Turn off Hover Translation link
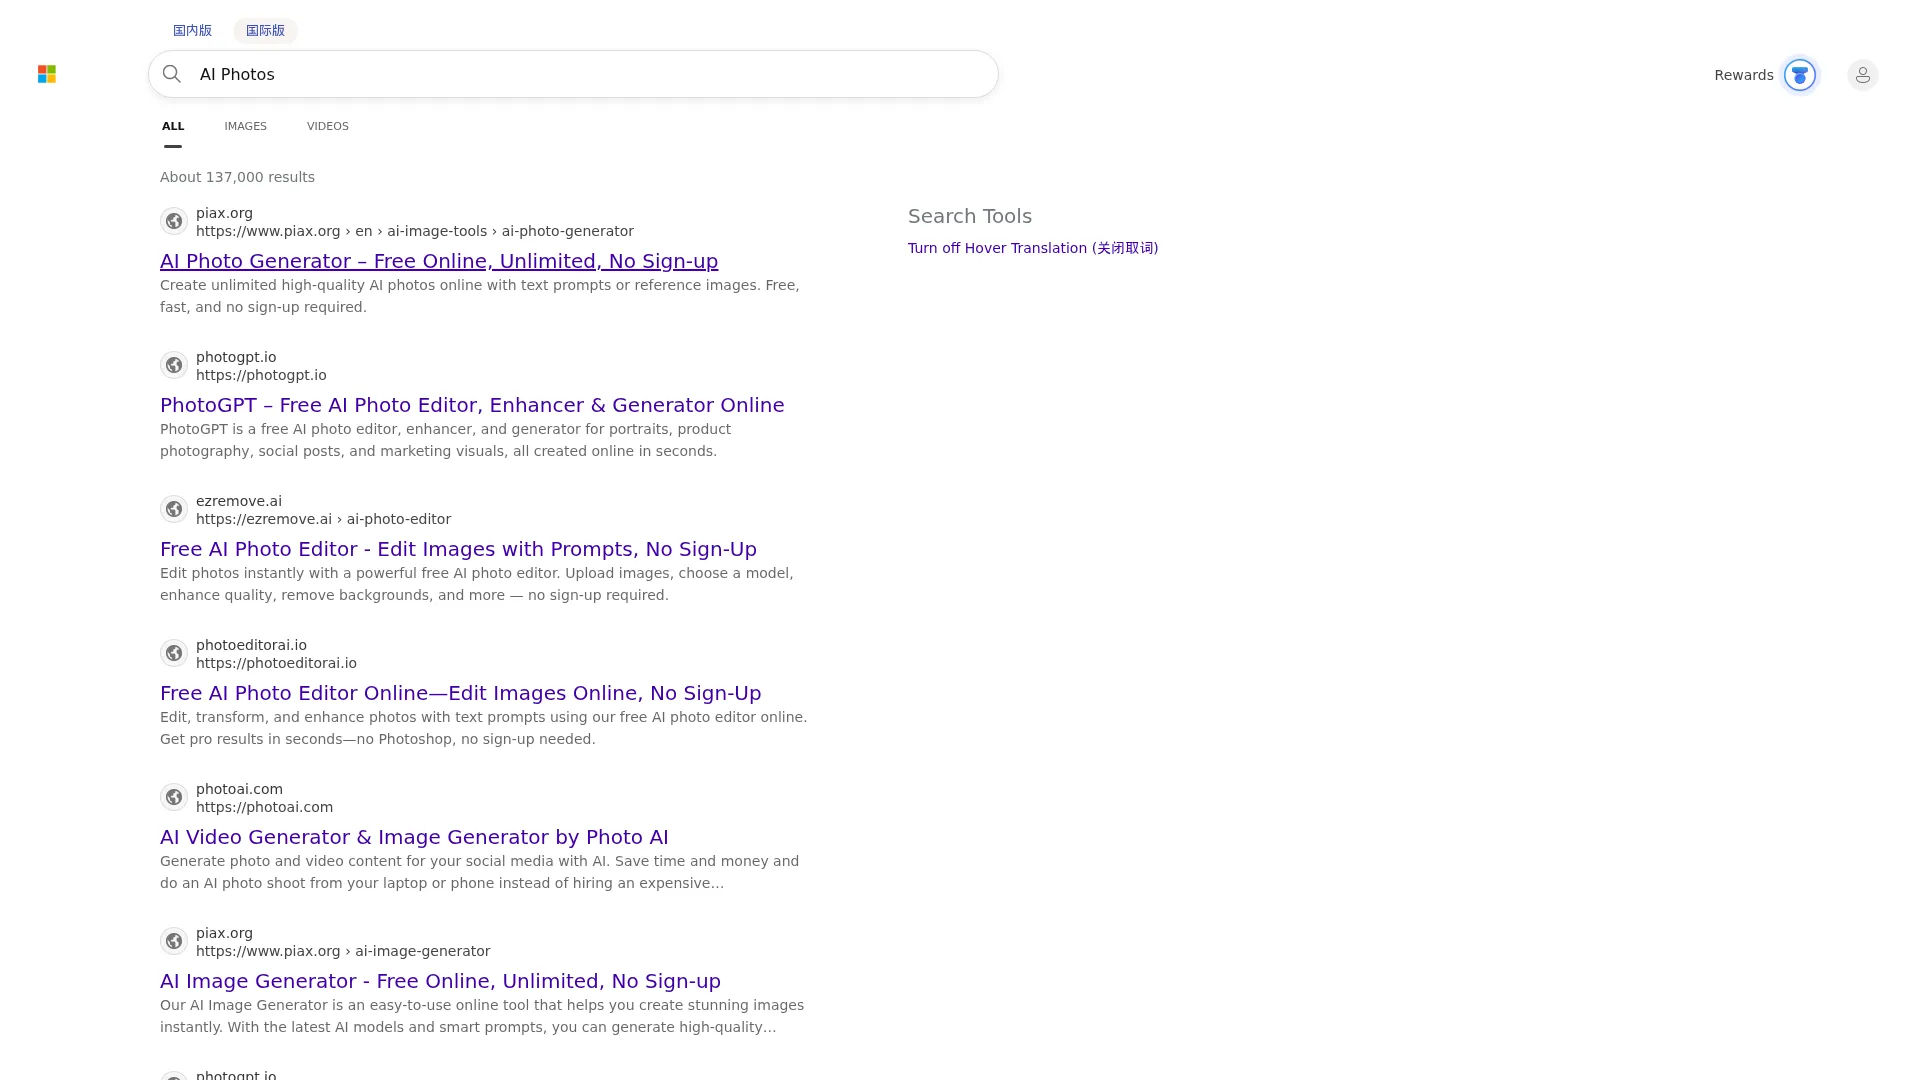 pos(1033,248)
